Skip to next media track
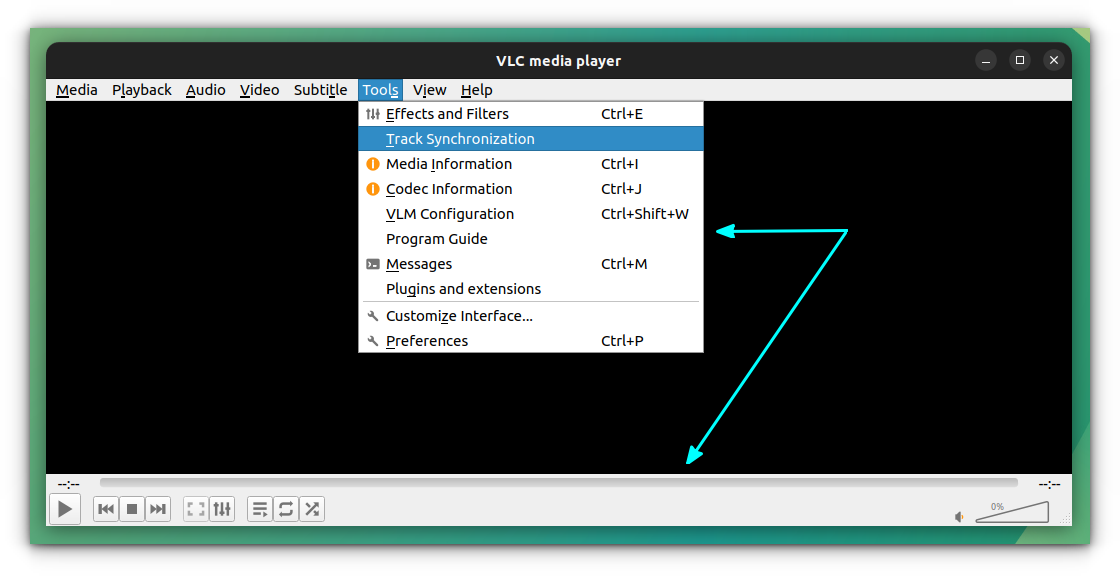The height and width of the screenshot is (576, 1120). tap(158, 509)
